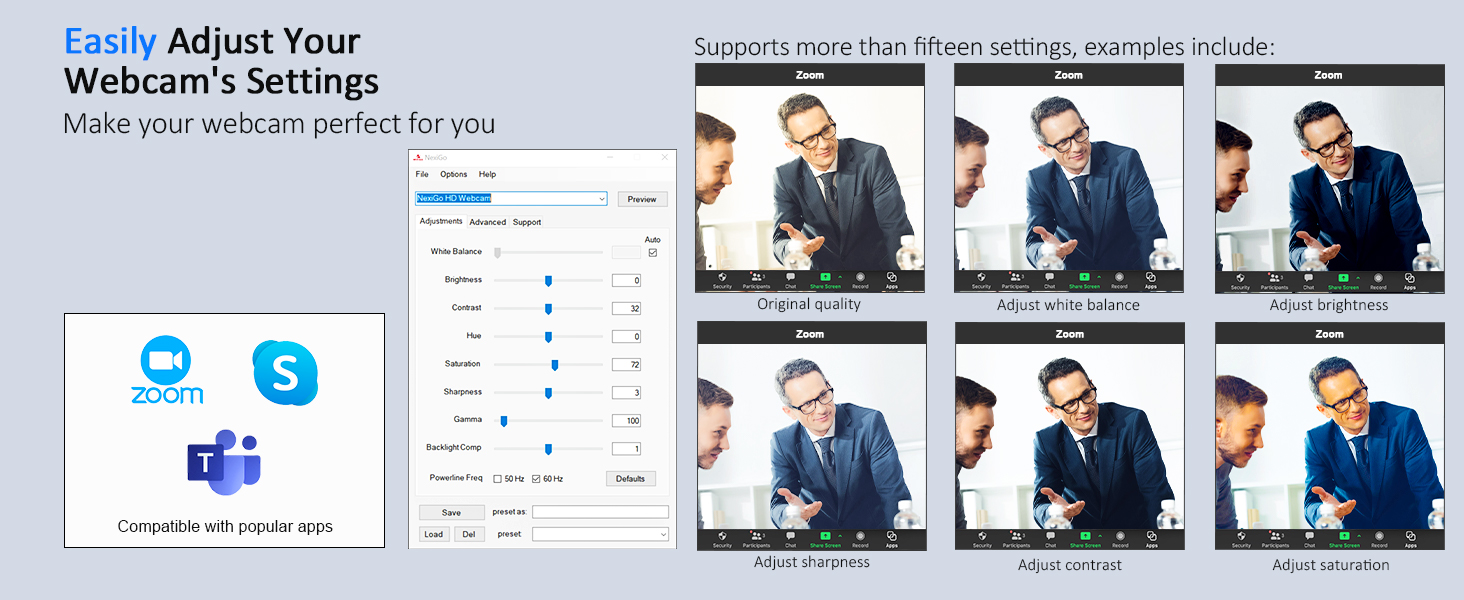Switch to the Advanced tab
Viewport: 1464px width, 600px height.
488,222
